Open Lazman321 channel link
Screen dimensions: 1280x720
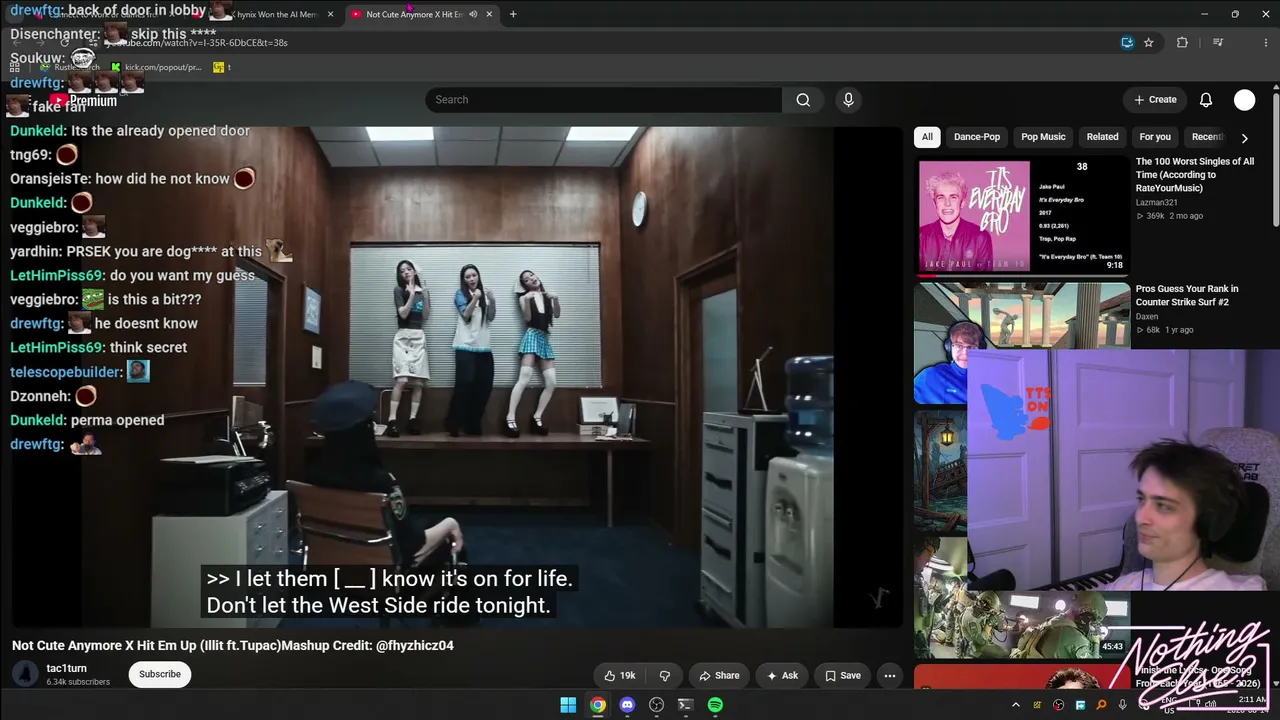coord(1156,202)
